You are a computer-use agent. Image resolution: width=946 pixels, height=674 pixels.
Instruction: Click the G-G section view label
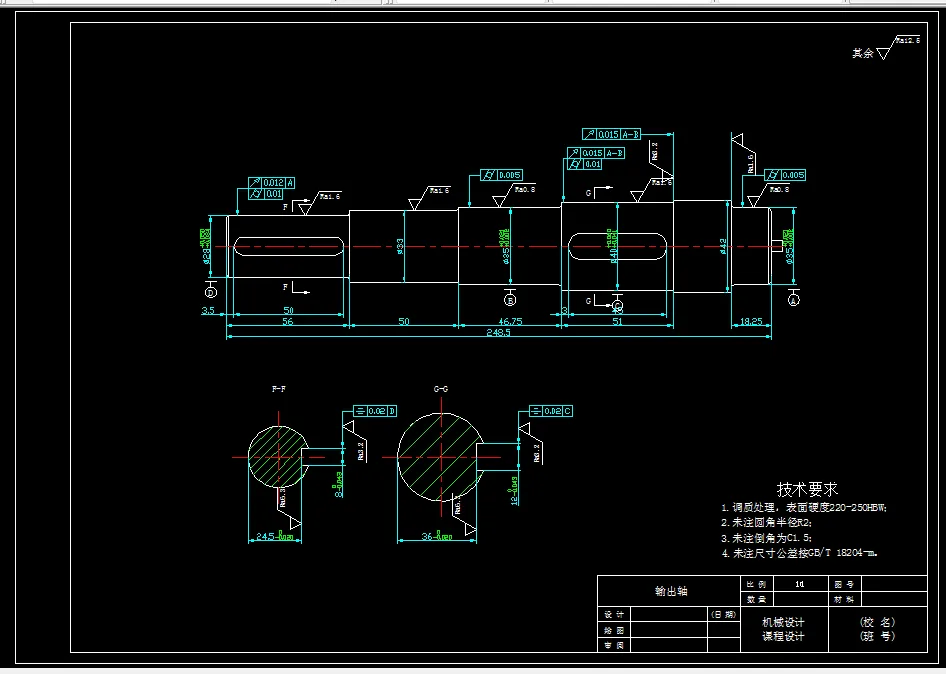(441, 389)
